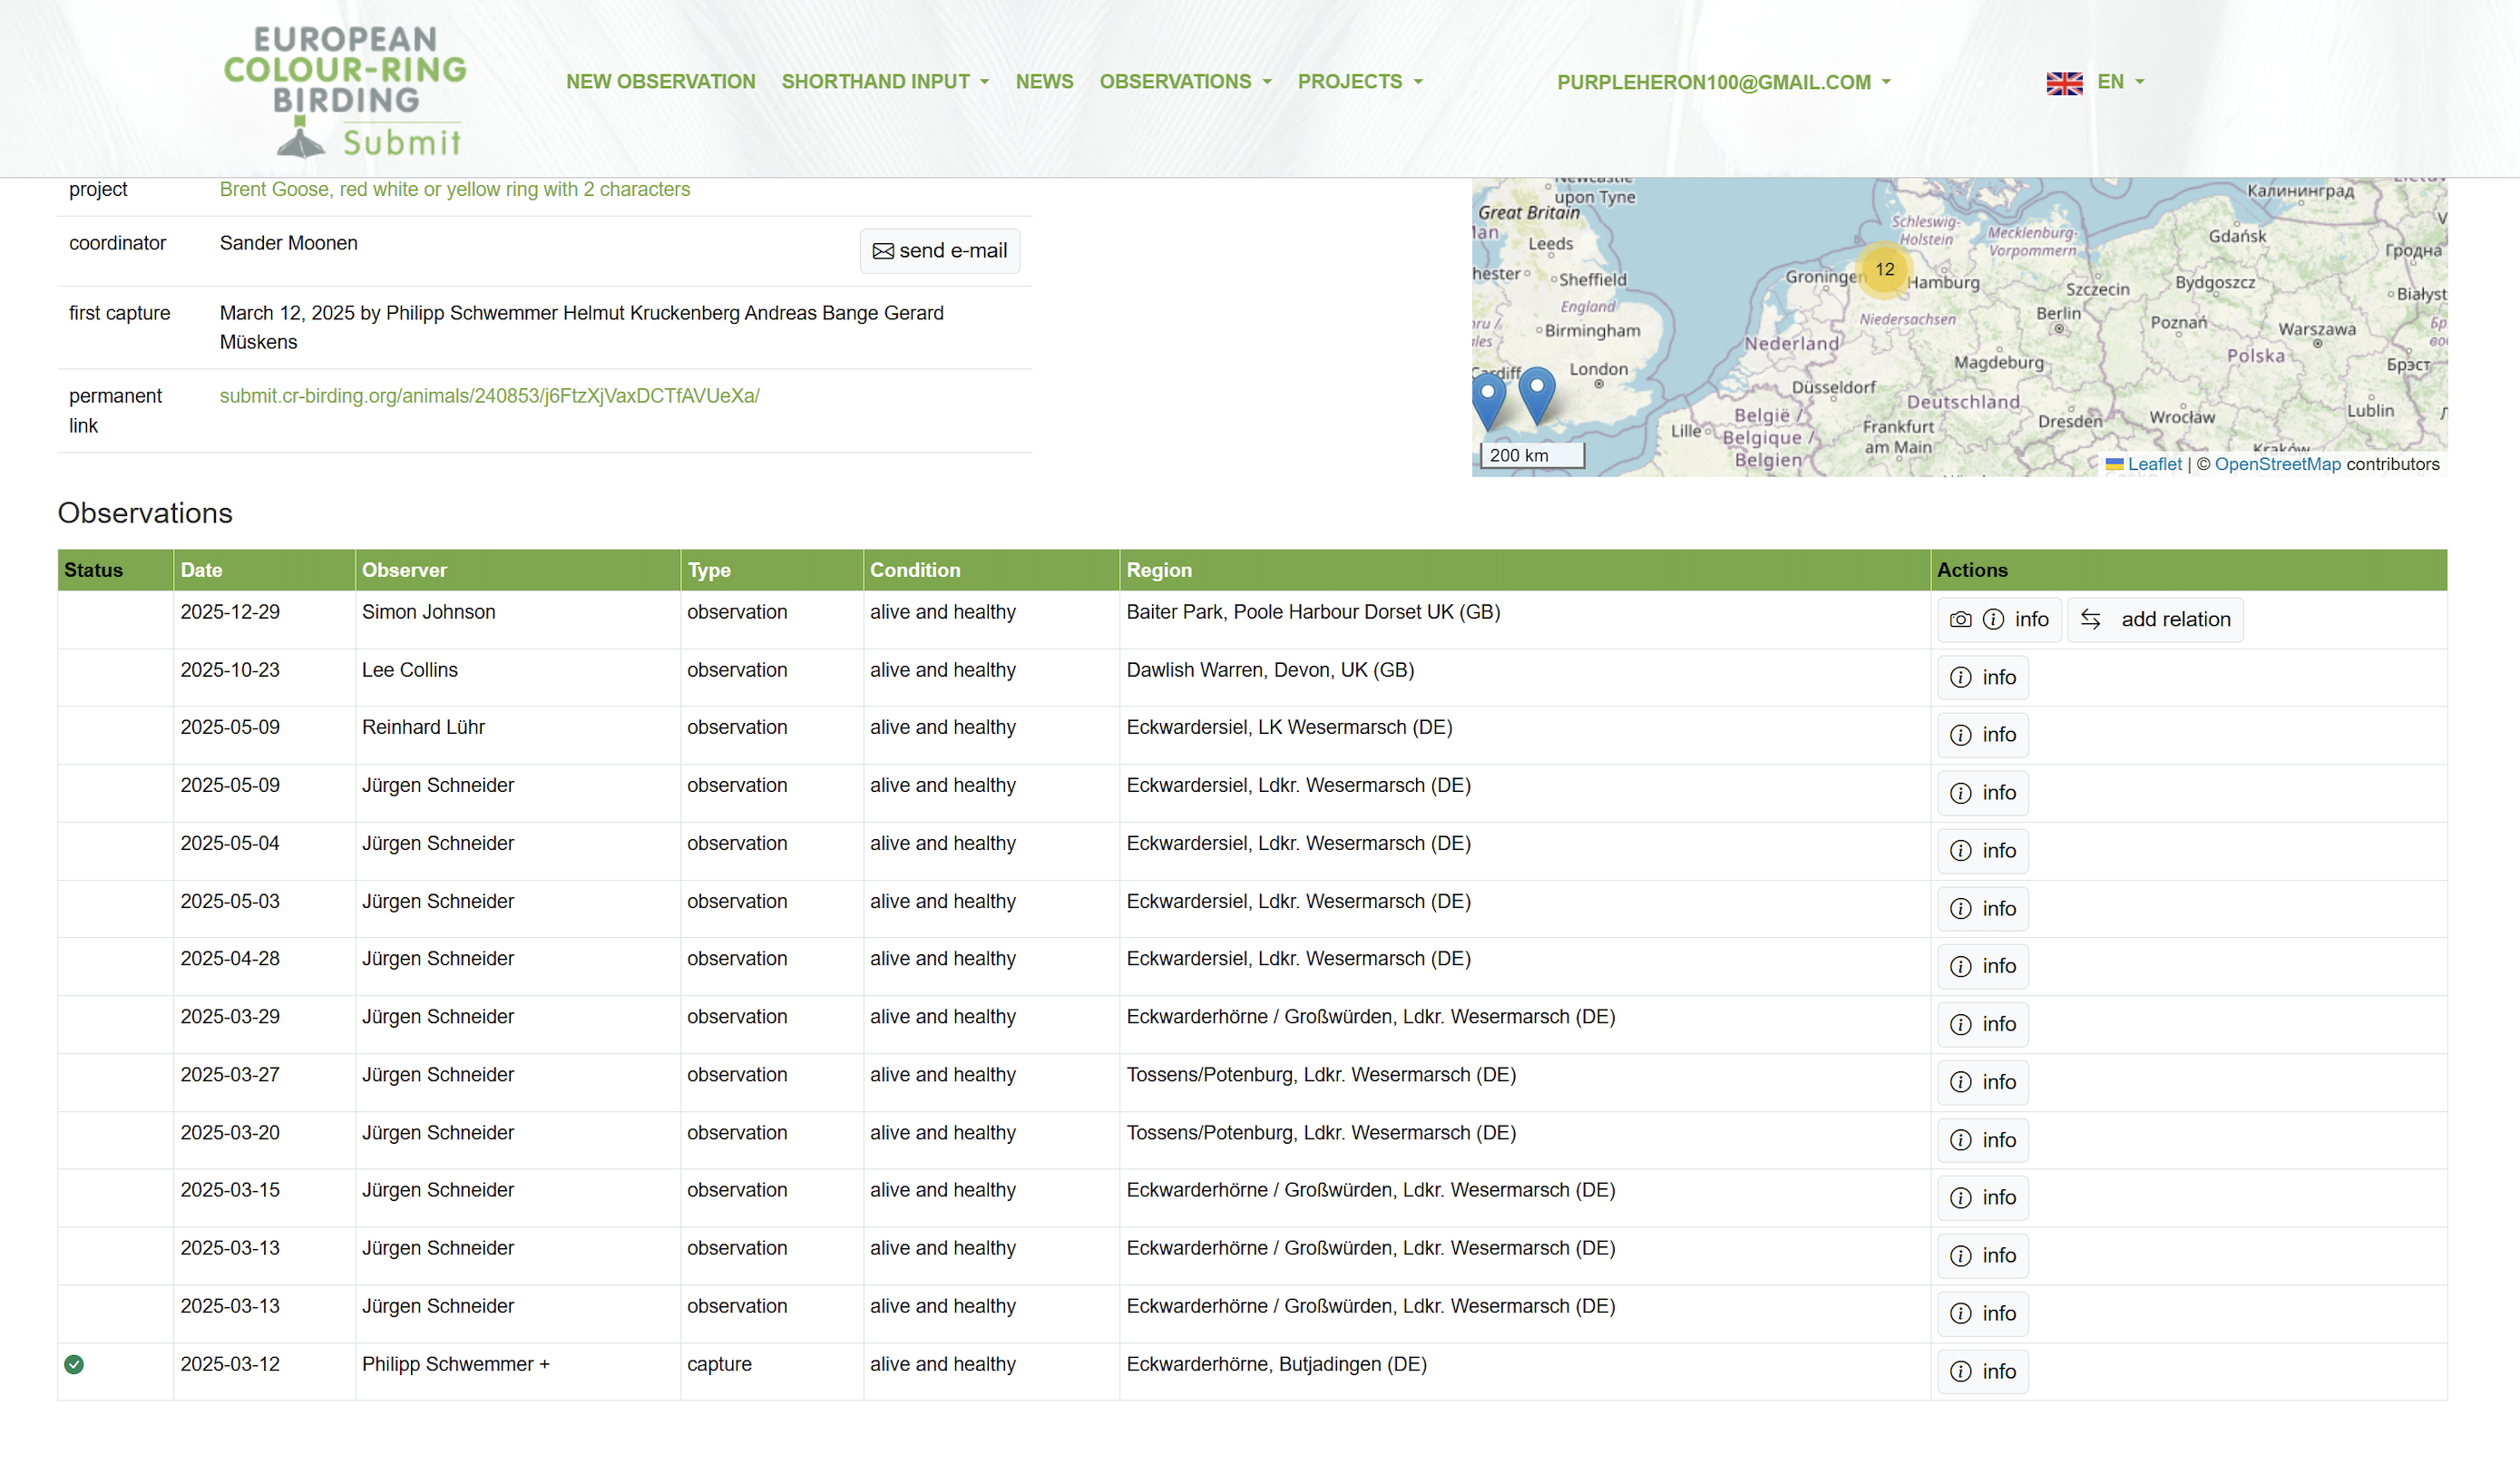Click the UK flag language icon
2520x1484 pixels.
2064,83
